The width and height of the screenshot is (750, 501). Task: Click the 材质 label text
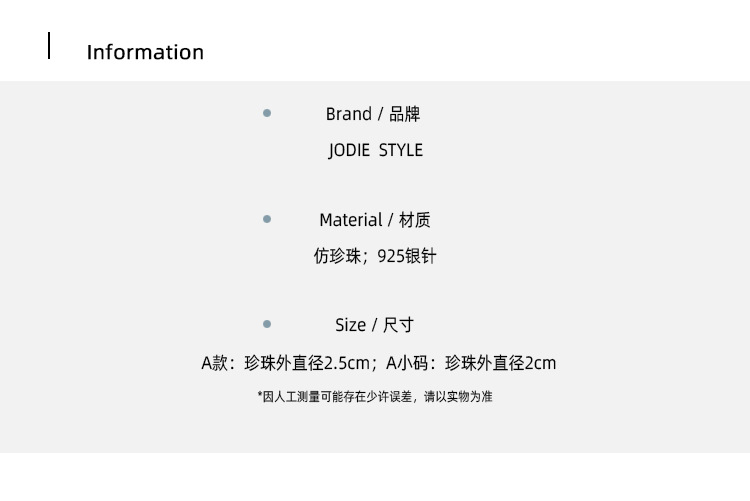(x=414, y=220)
